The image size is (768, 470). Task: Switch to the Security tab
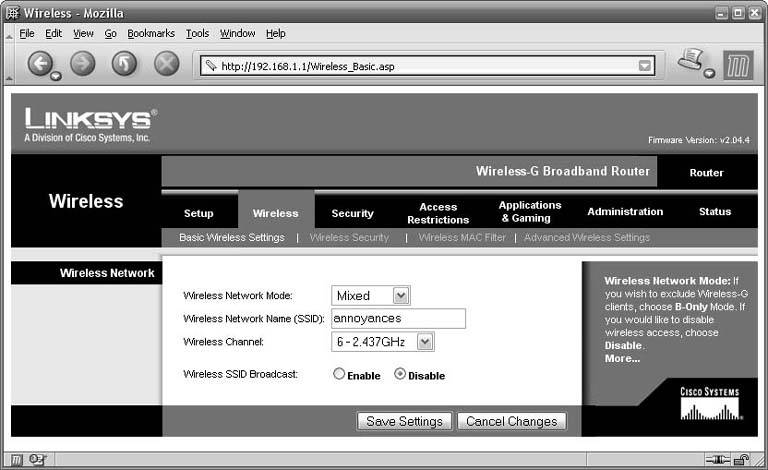[x=352, y=213]
